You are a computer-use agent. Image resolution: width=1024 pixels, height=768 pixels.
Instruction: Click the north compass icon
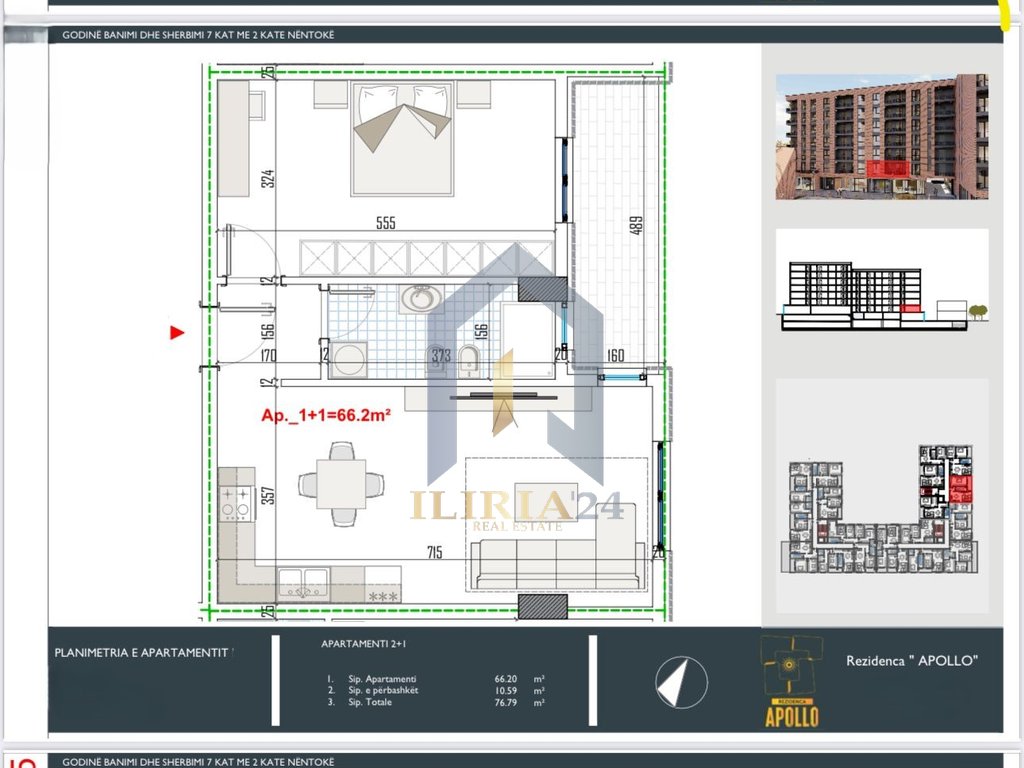681,683
